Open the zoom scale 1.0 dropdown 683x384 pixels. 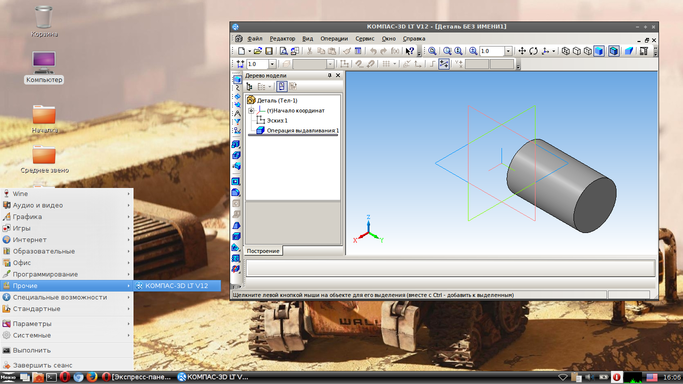tap(508, 51)
